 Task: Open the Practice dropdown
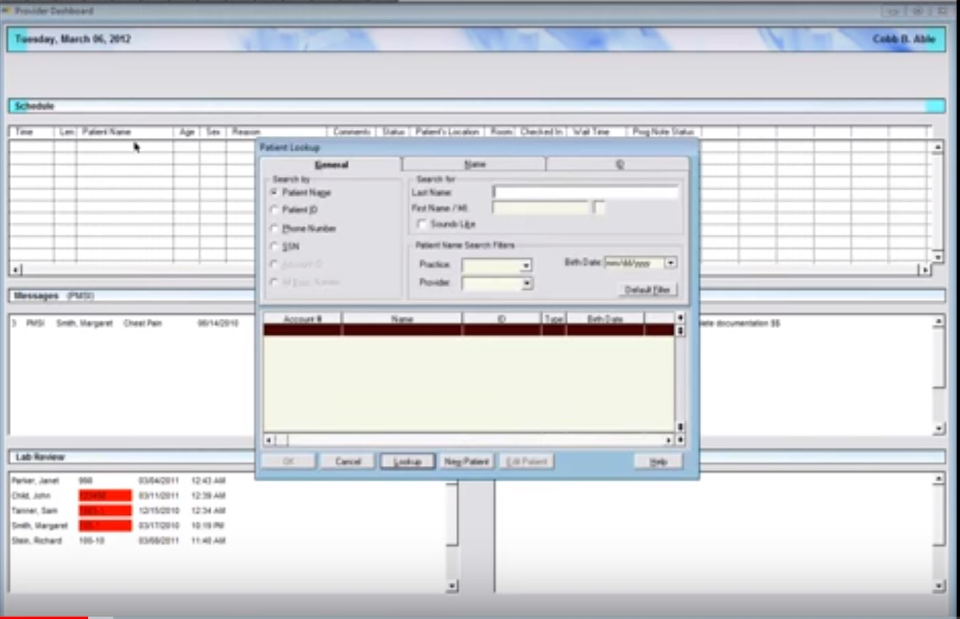[526, 265]
